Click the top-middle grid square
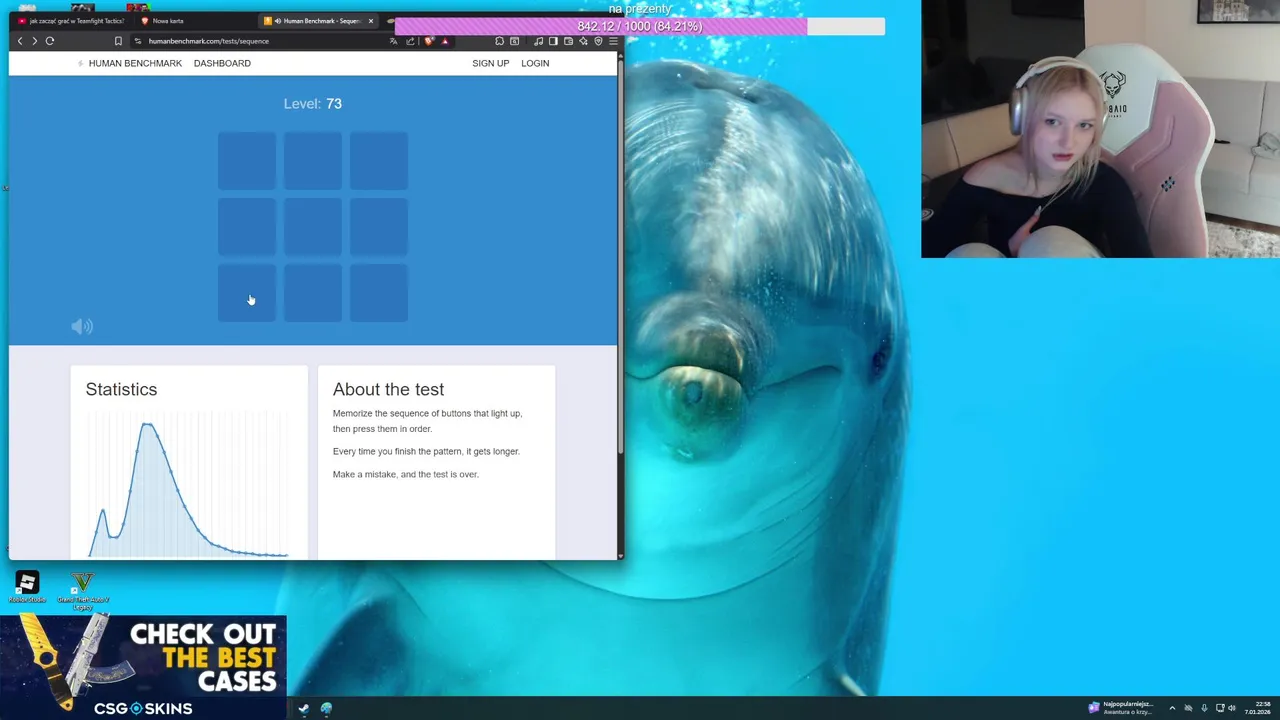Viewport: 1280px width, 720px height. tap(313, 161)
